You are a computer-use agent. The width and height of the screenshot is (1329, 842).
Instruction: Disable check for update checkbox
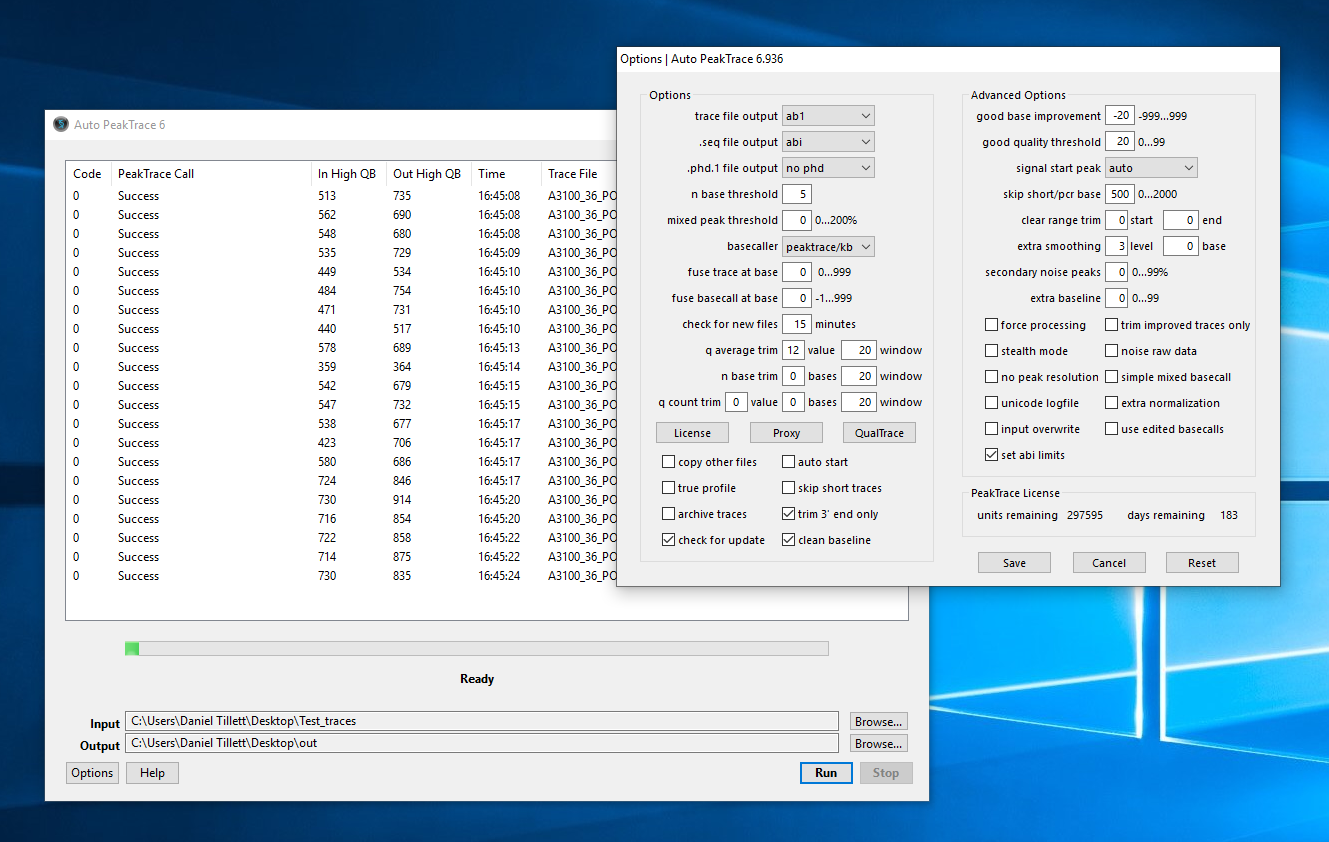point(668,540)
